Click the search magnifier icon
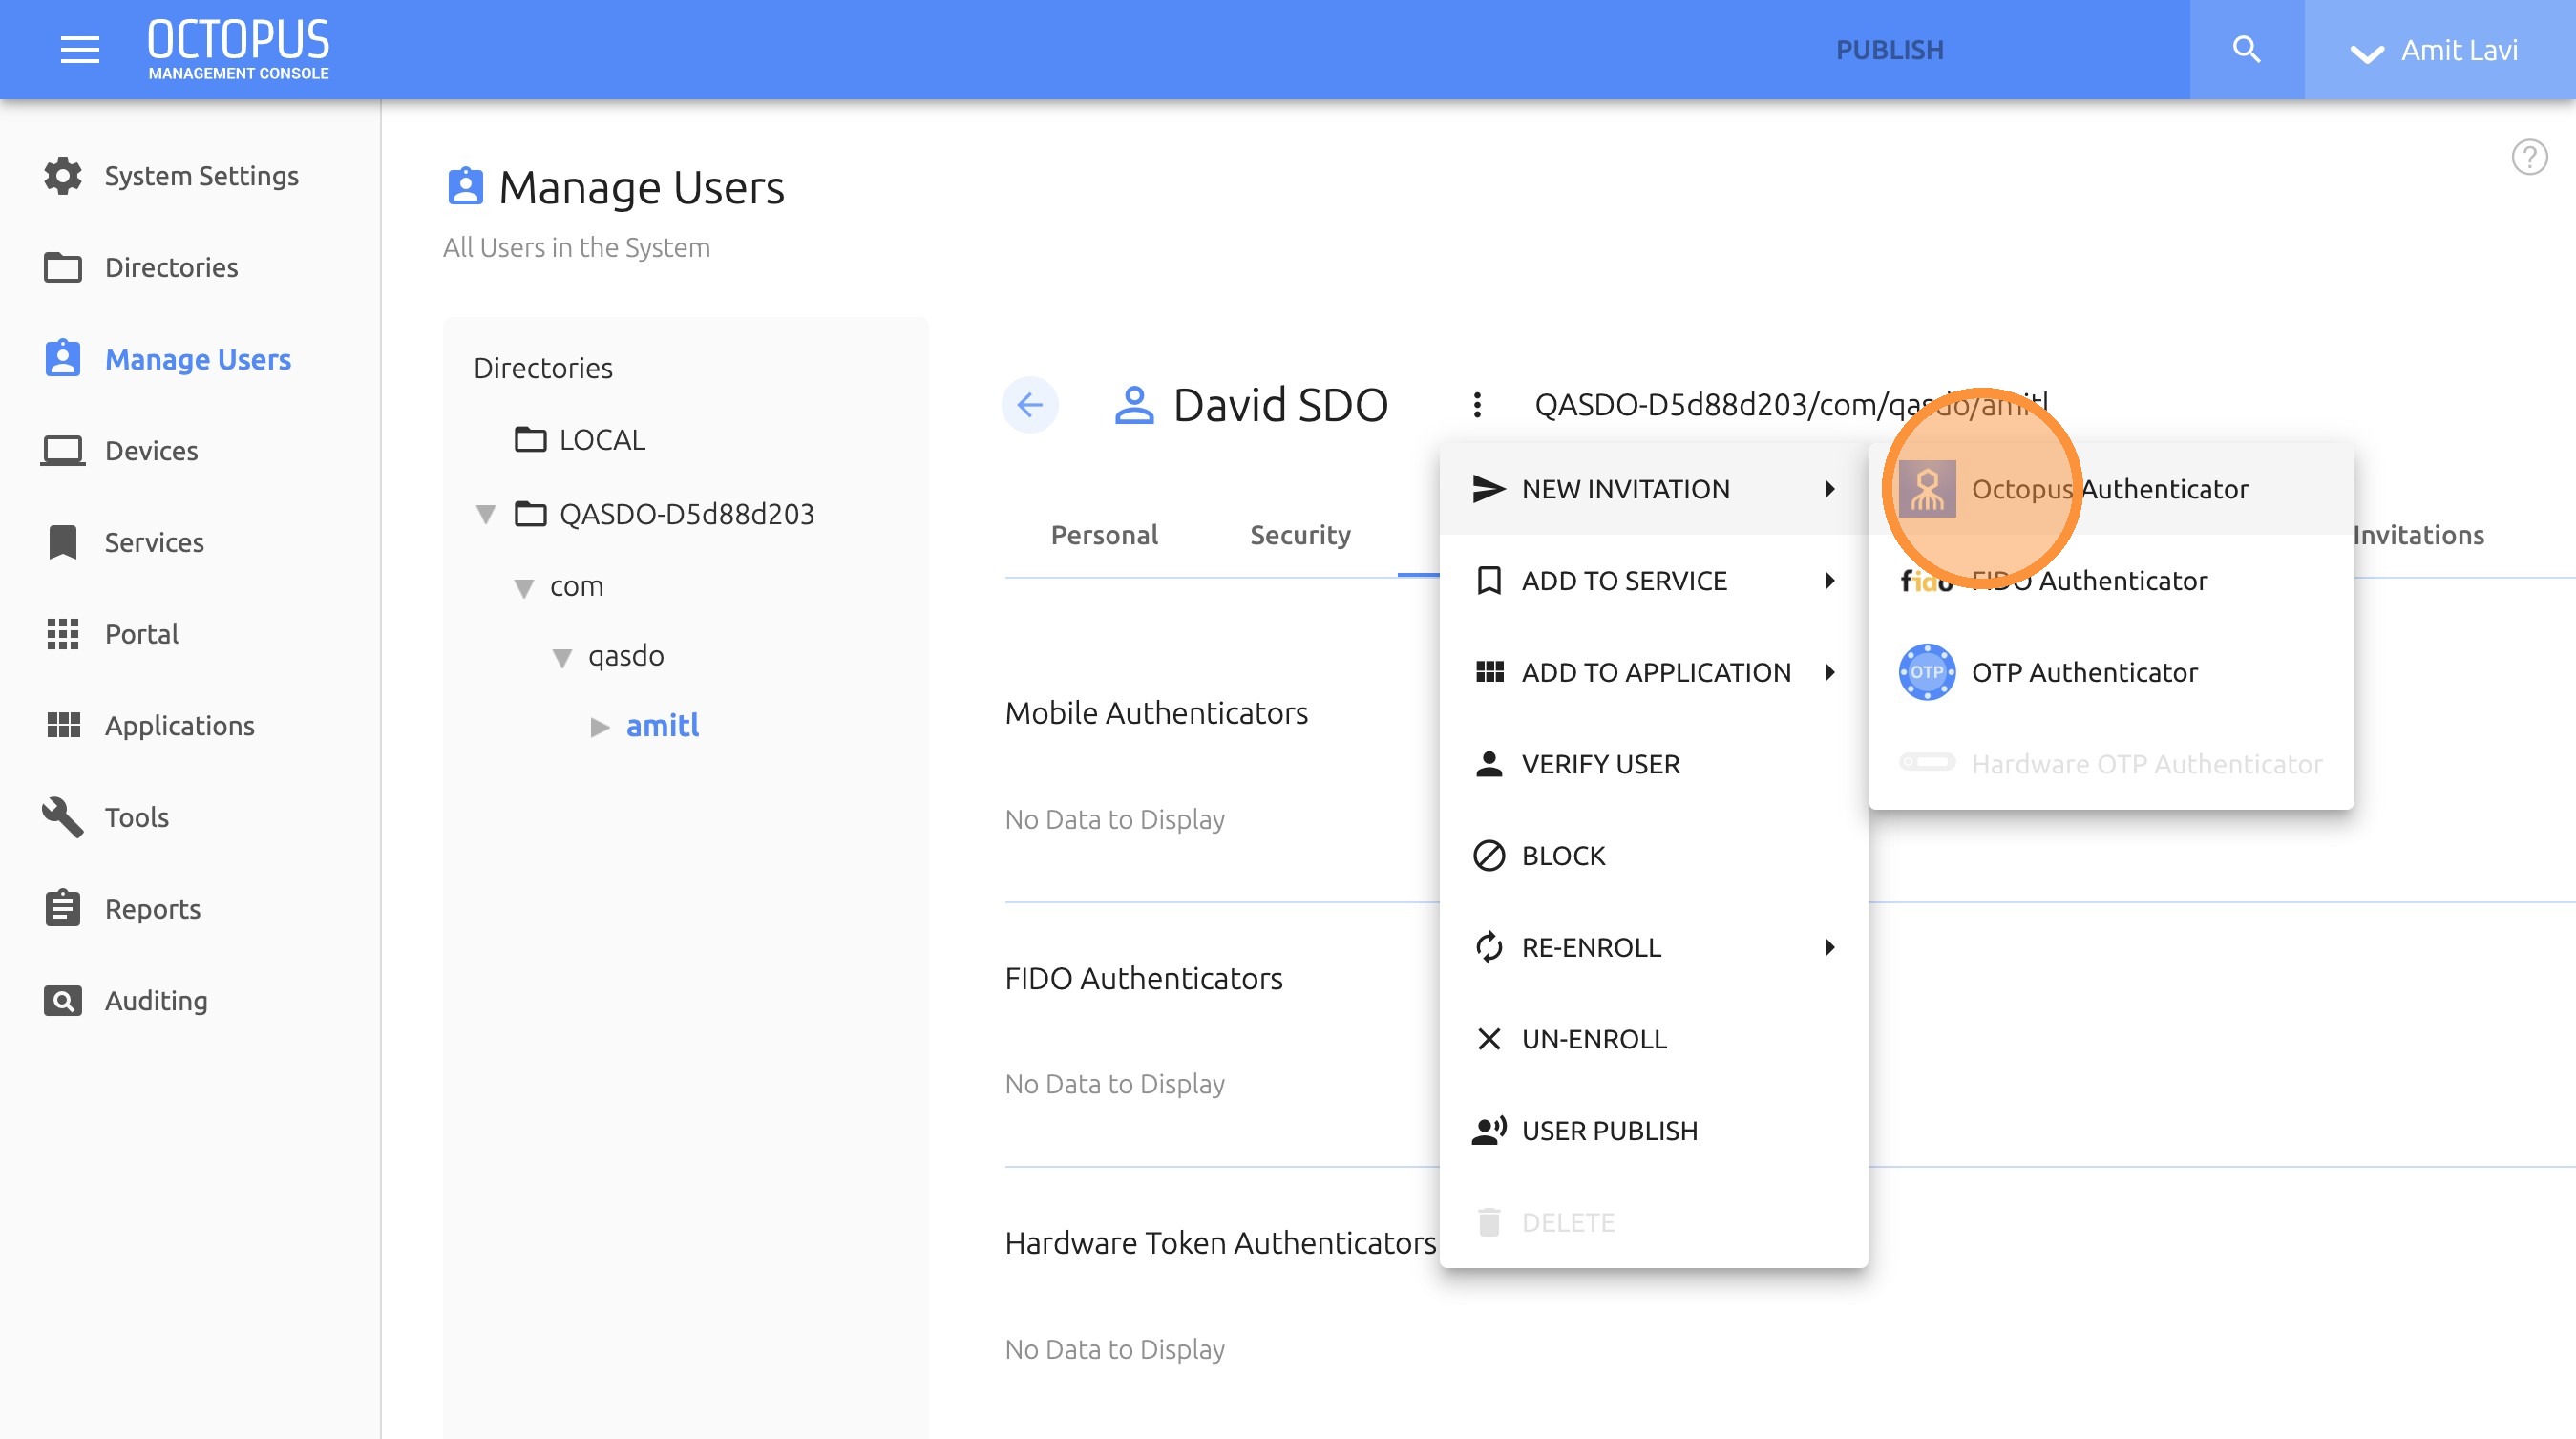Image resolution: width=2576 pixels, height=1439 pixels. [2246, 49]
